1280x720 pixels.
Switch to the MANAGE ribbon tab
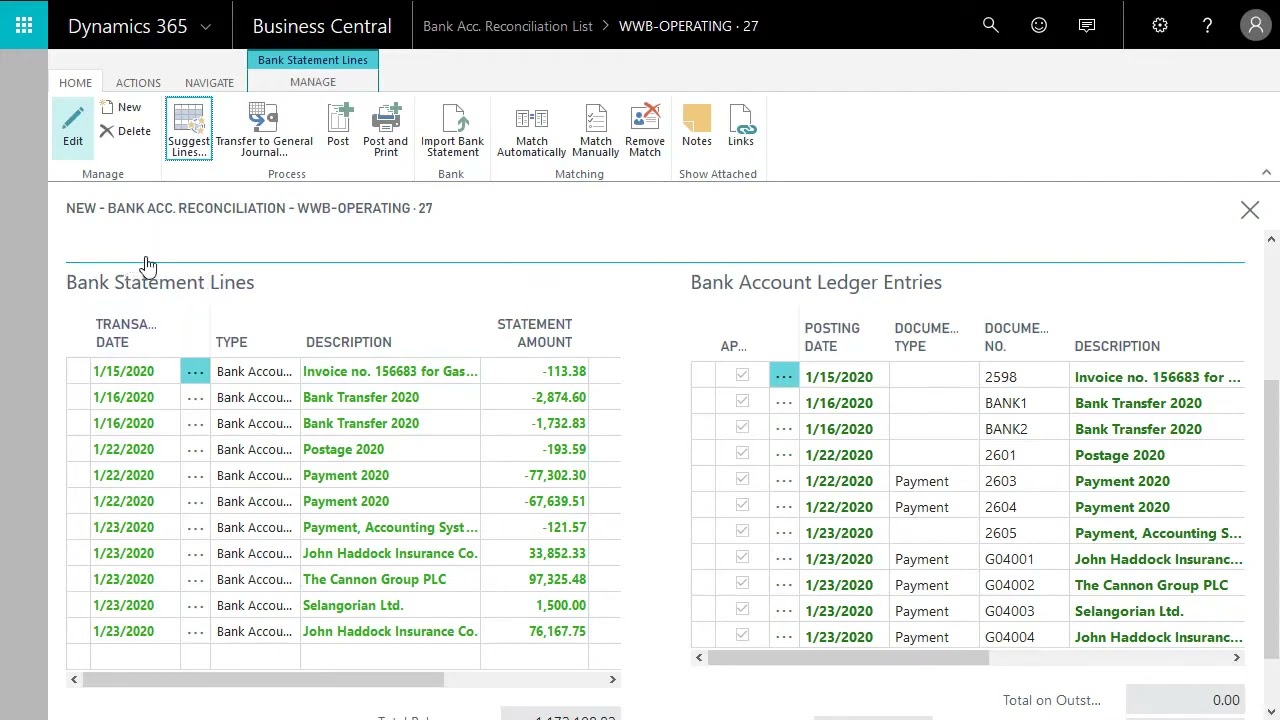(313, 82)
